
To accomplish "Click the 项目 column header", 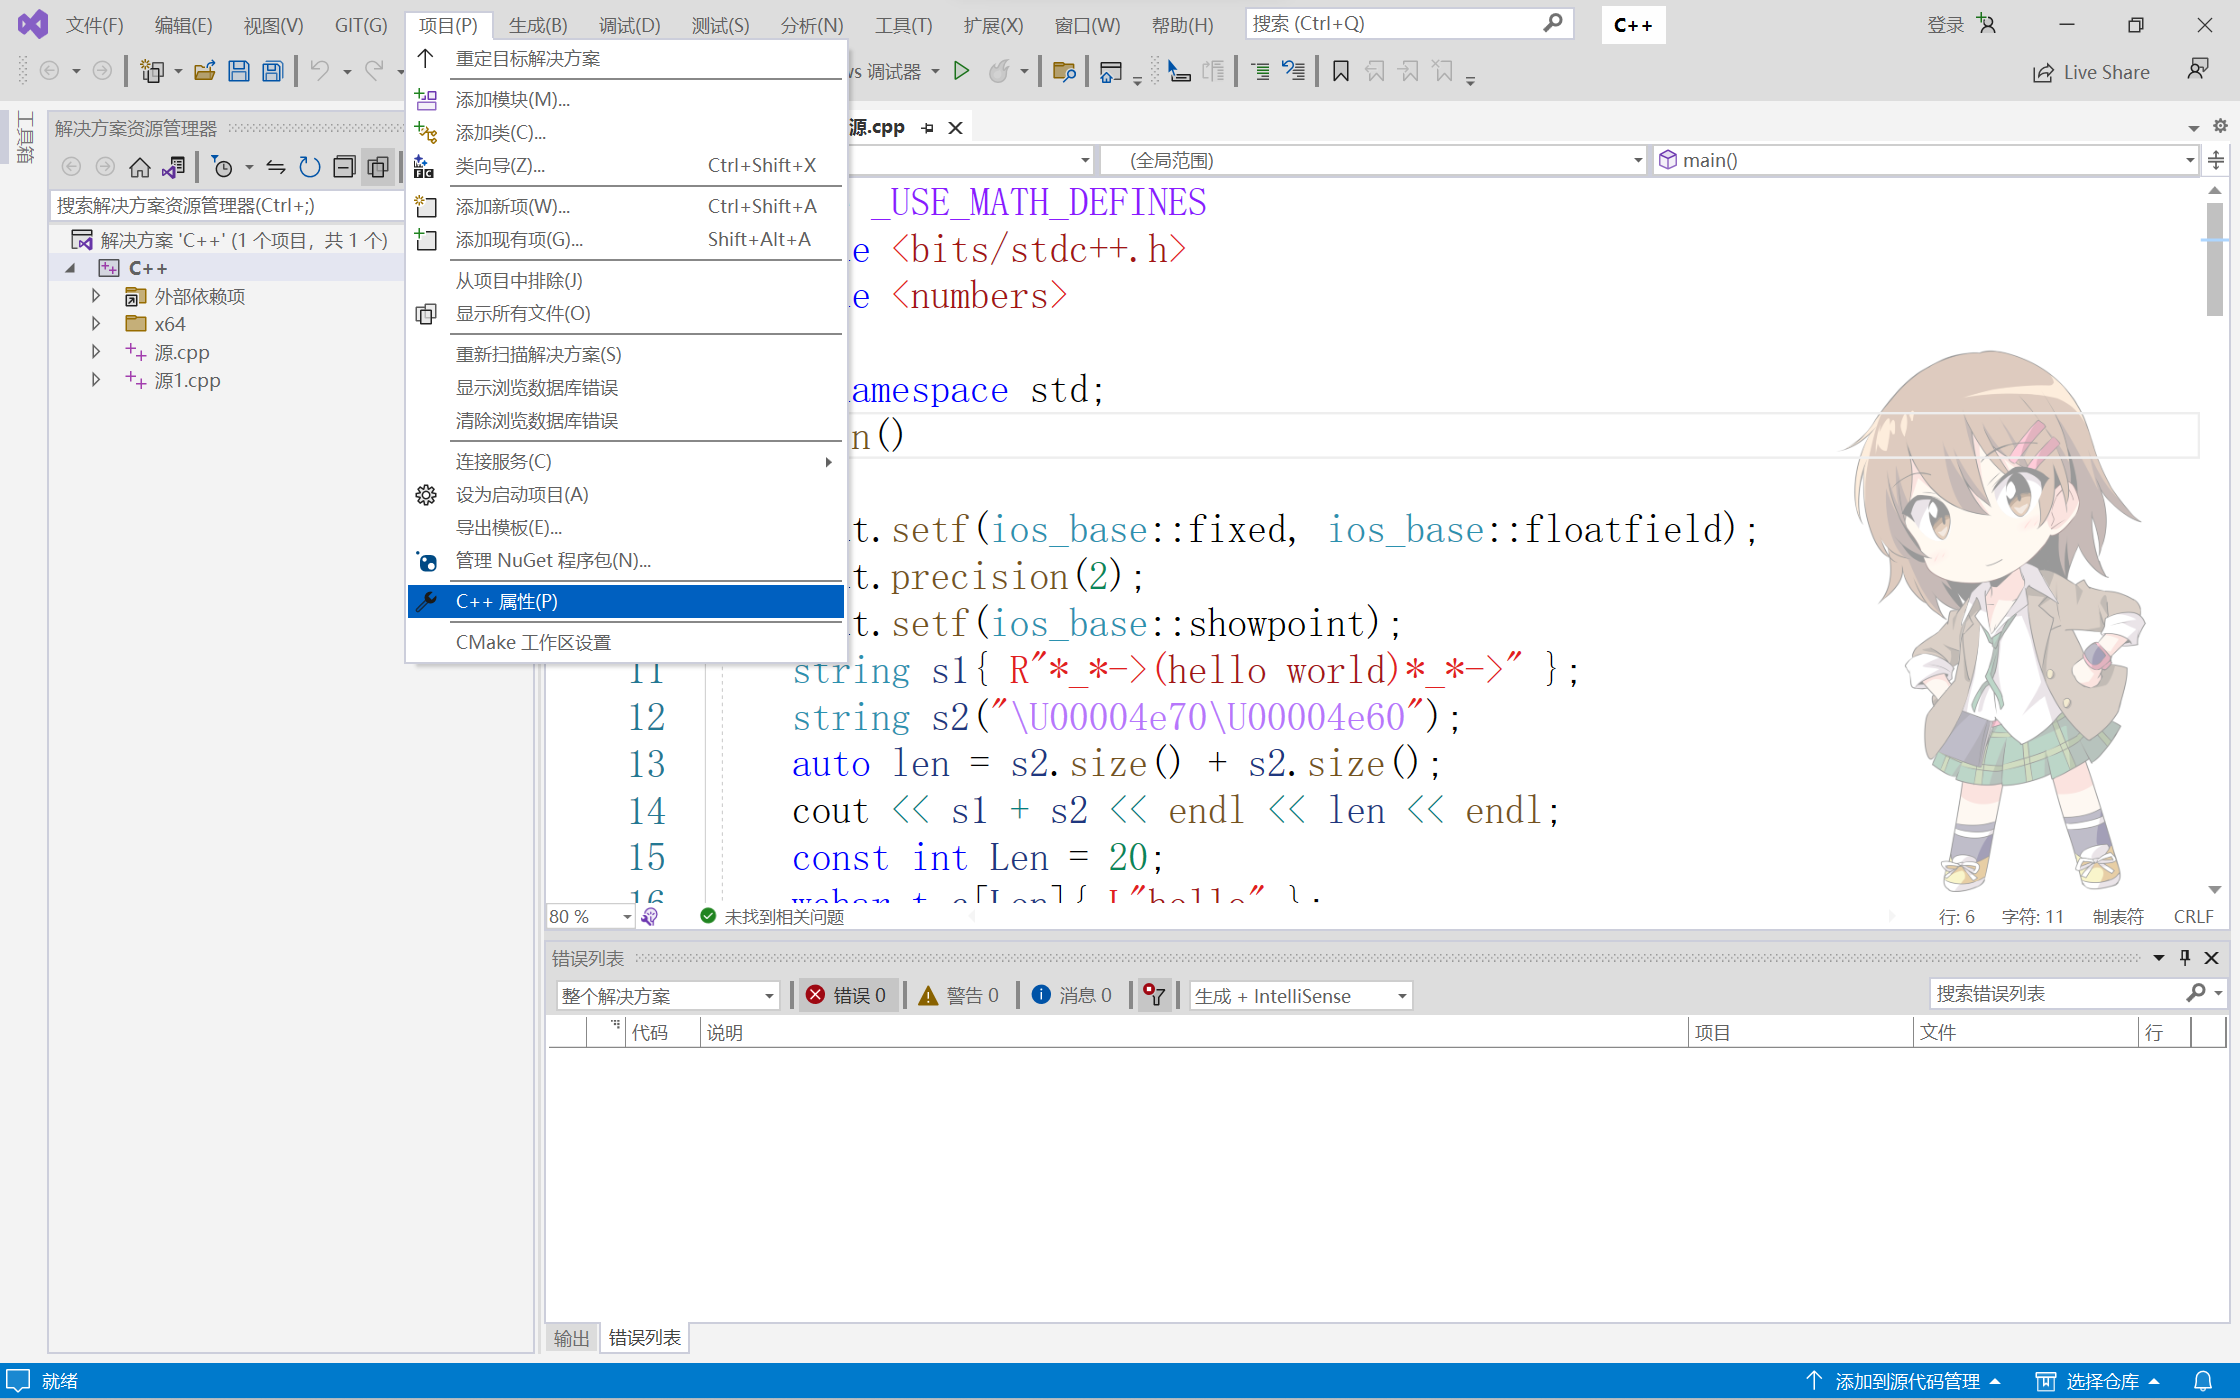I will click(1801, 1032).
